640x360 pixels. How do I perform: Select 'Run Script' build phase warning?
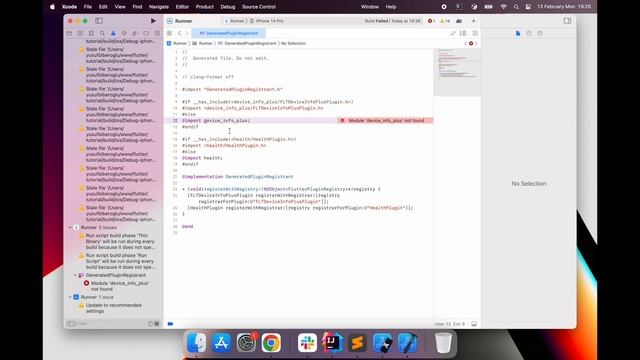(117, 261)
